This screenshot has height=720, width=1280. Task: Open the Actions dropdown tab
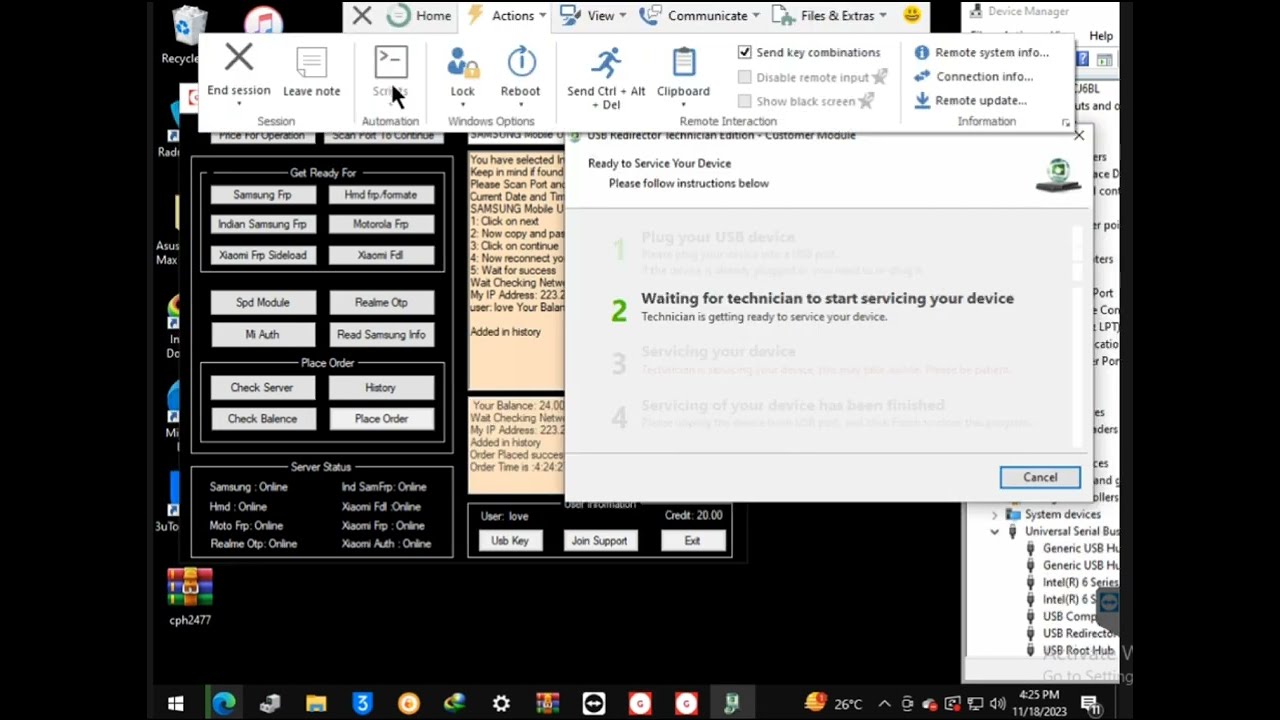click(507, 15)
